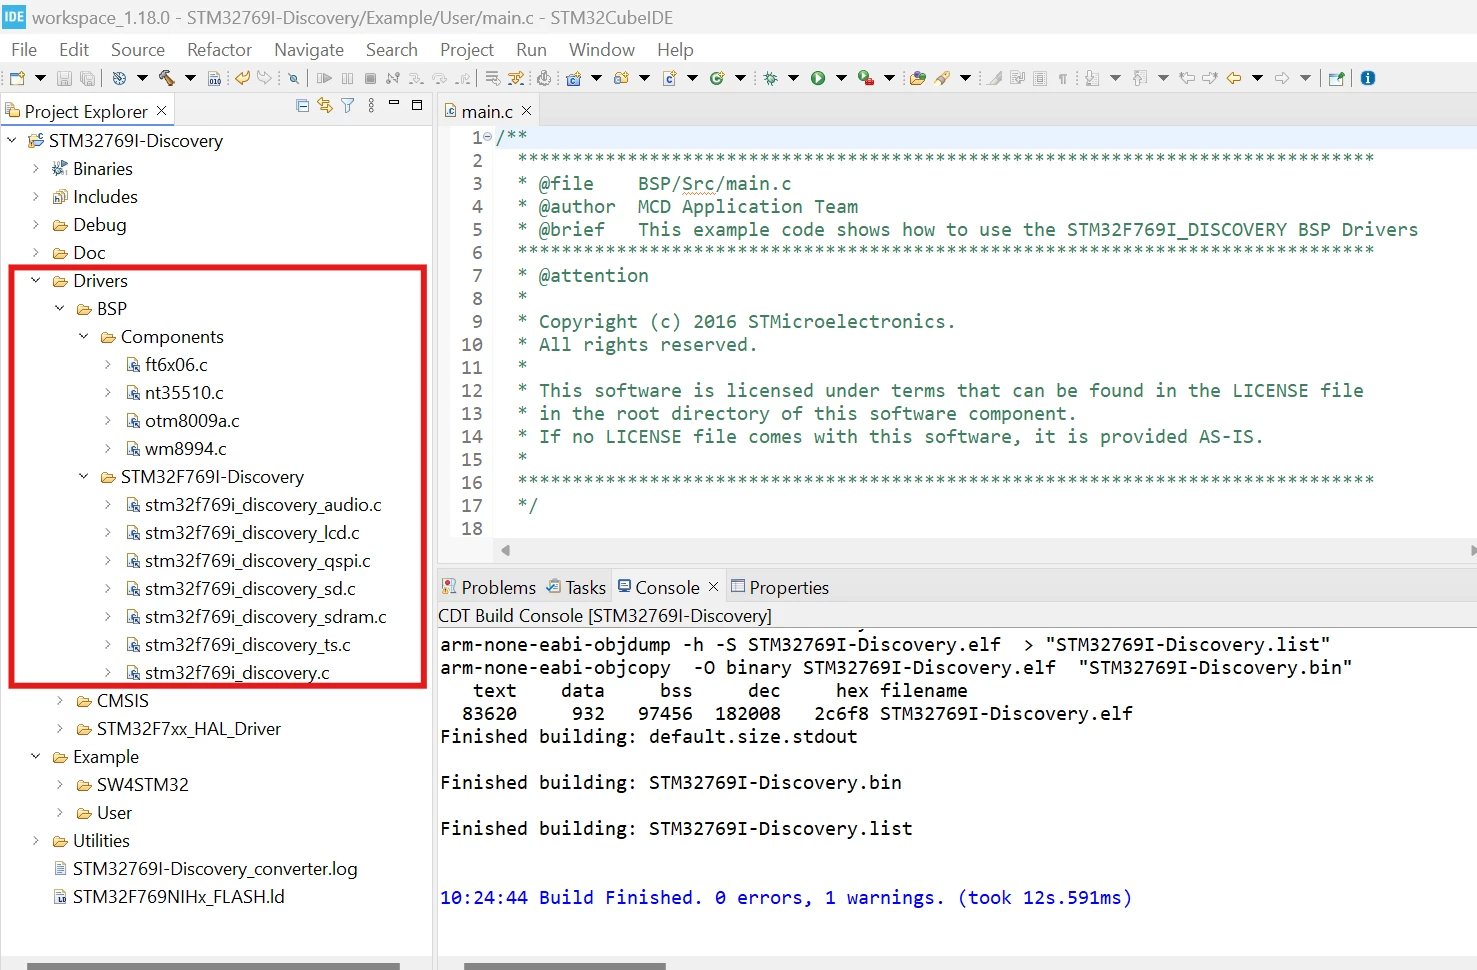The image size is (1477, 970).
Task: Click the Debug bug icon
Action: (770, 78)
